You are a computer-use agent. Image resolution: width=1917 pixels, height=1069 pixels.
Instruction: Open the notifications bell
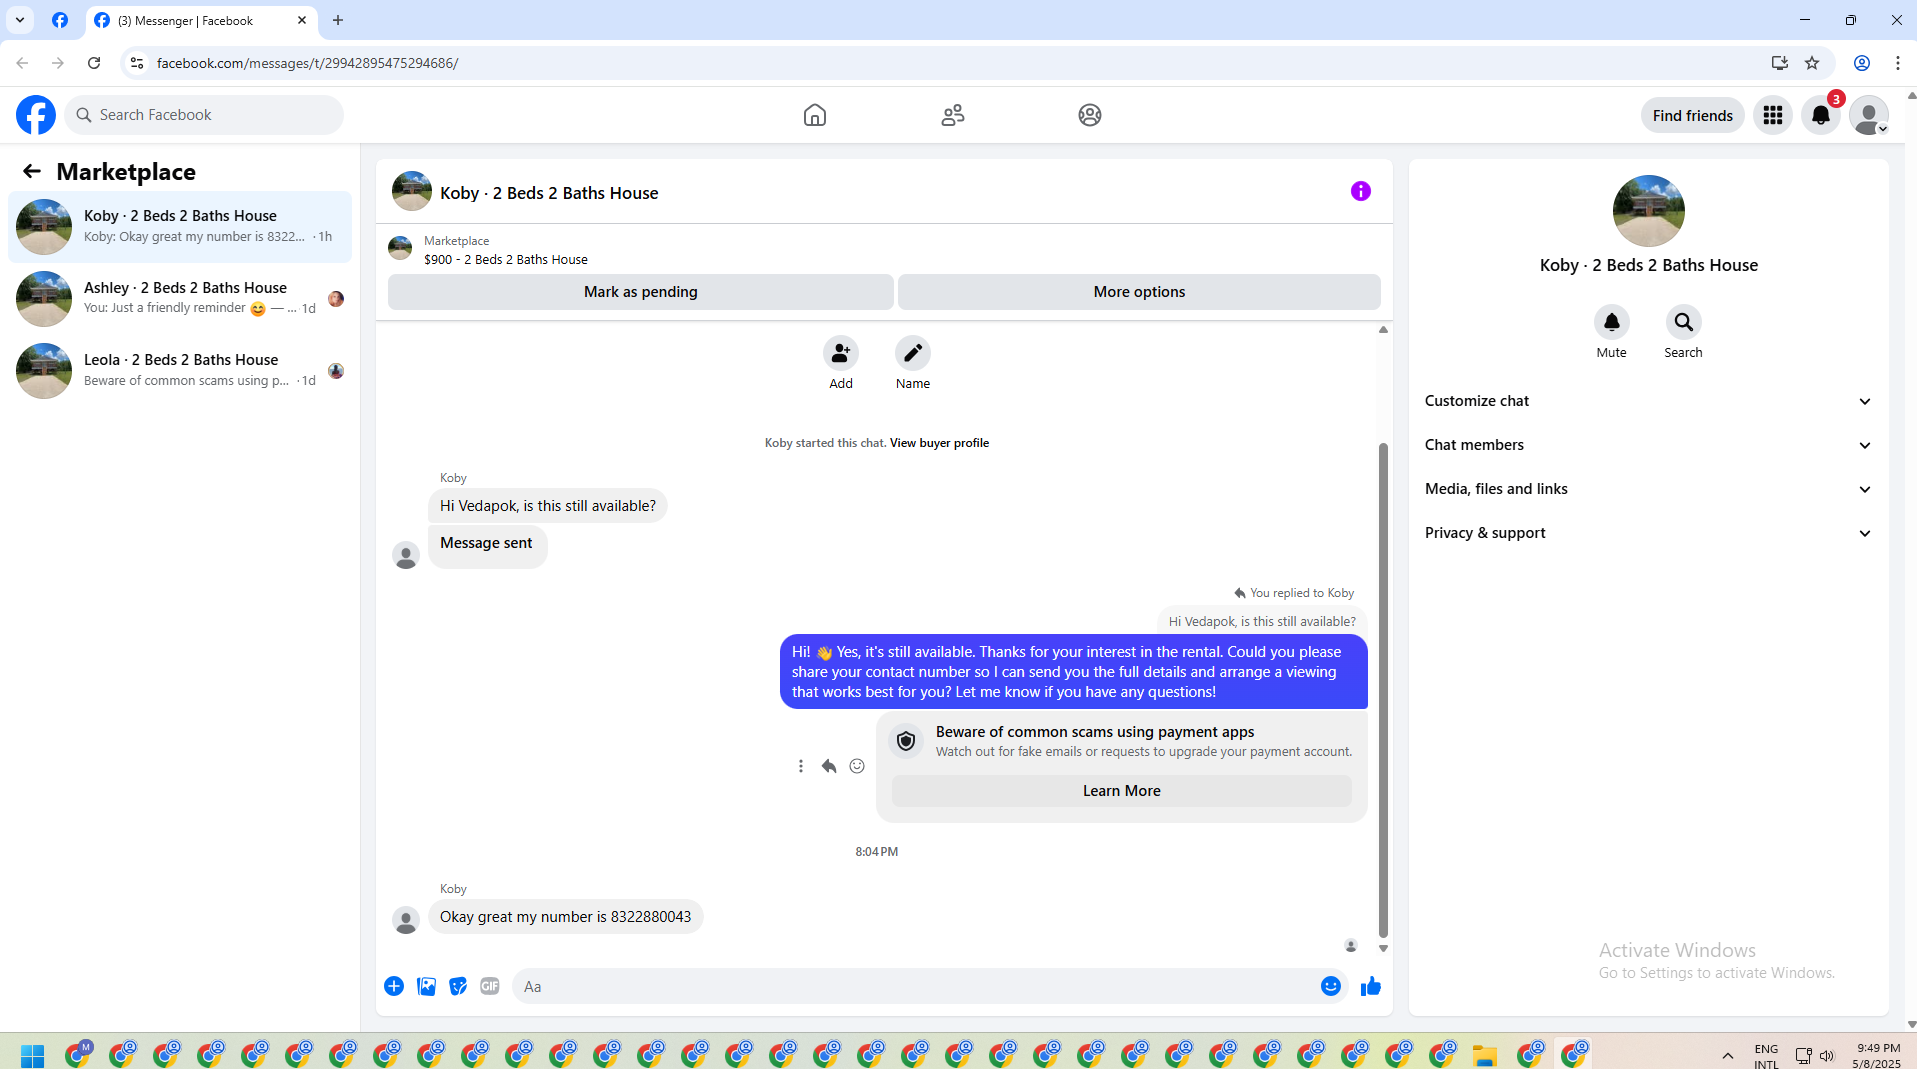1821,115
